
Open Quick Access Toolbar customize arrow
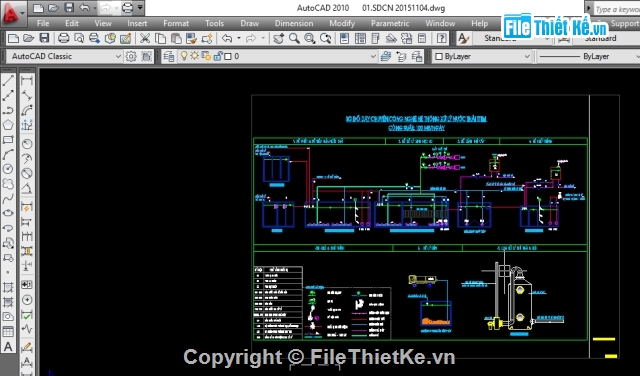[x=140, y=8]
